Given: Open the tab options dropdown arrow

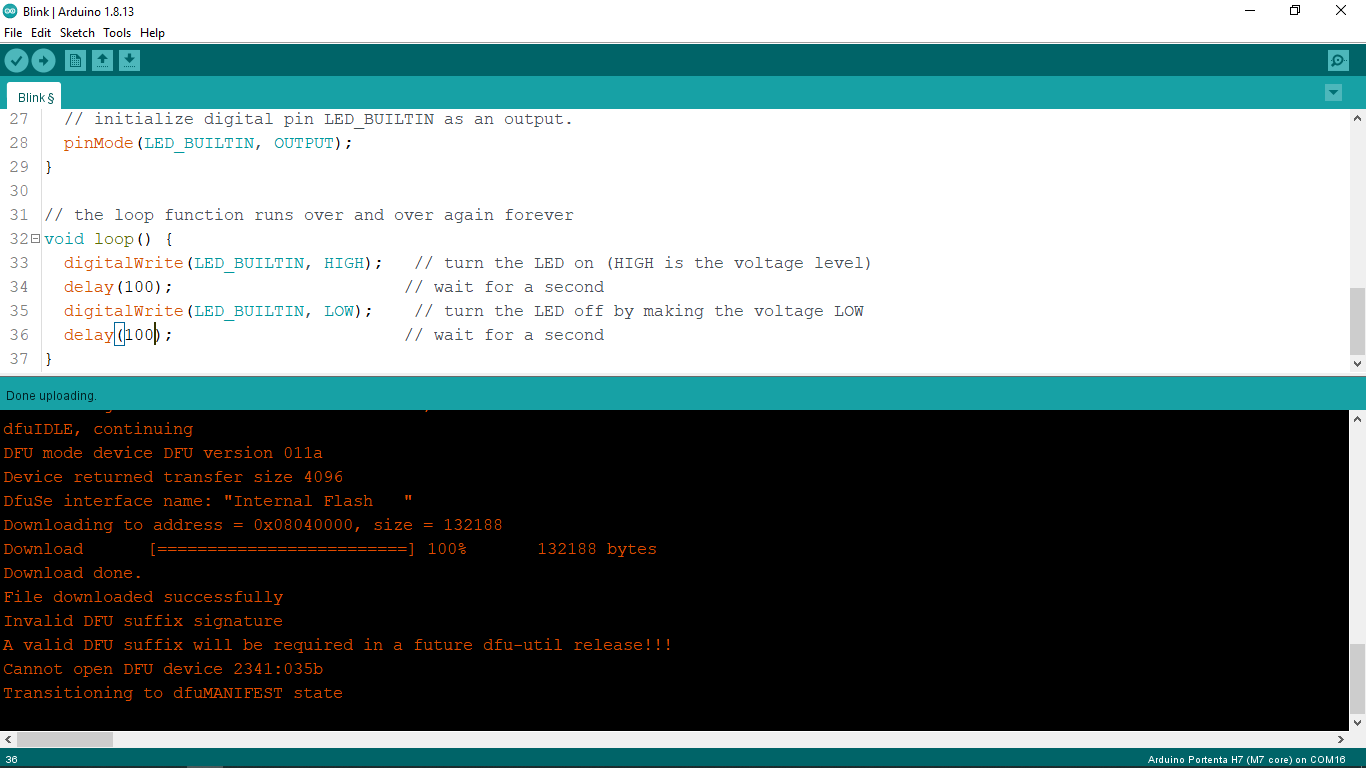Looking at the screenshot, I should click(x=1333, y=93).
